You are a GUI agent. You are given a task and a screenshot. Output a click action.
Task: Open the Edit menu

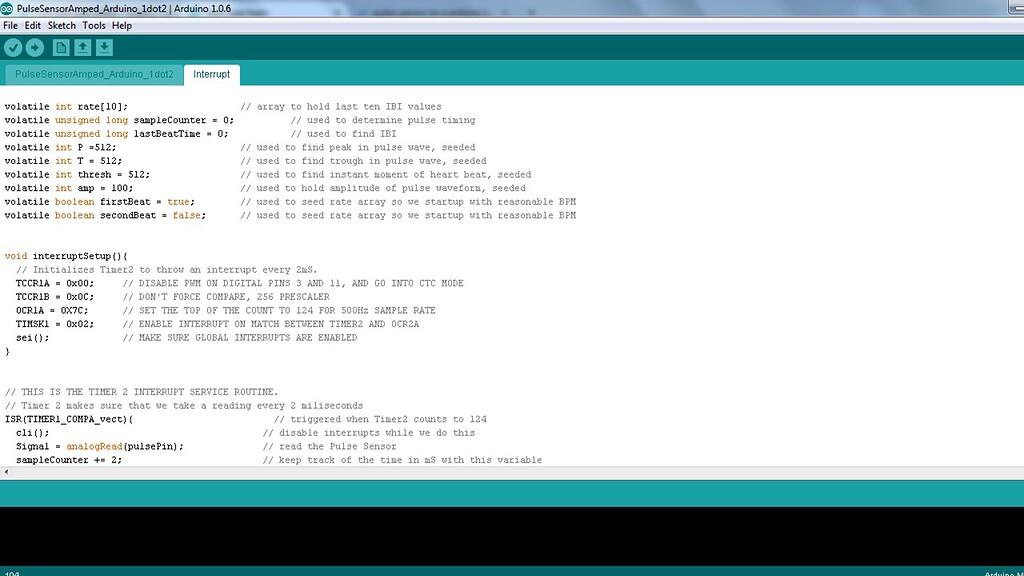coord(33,25)
